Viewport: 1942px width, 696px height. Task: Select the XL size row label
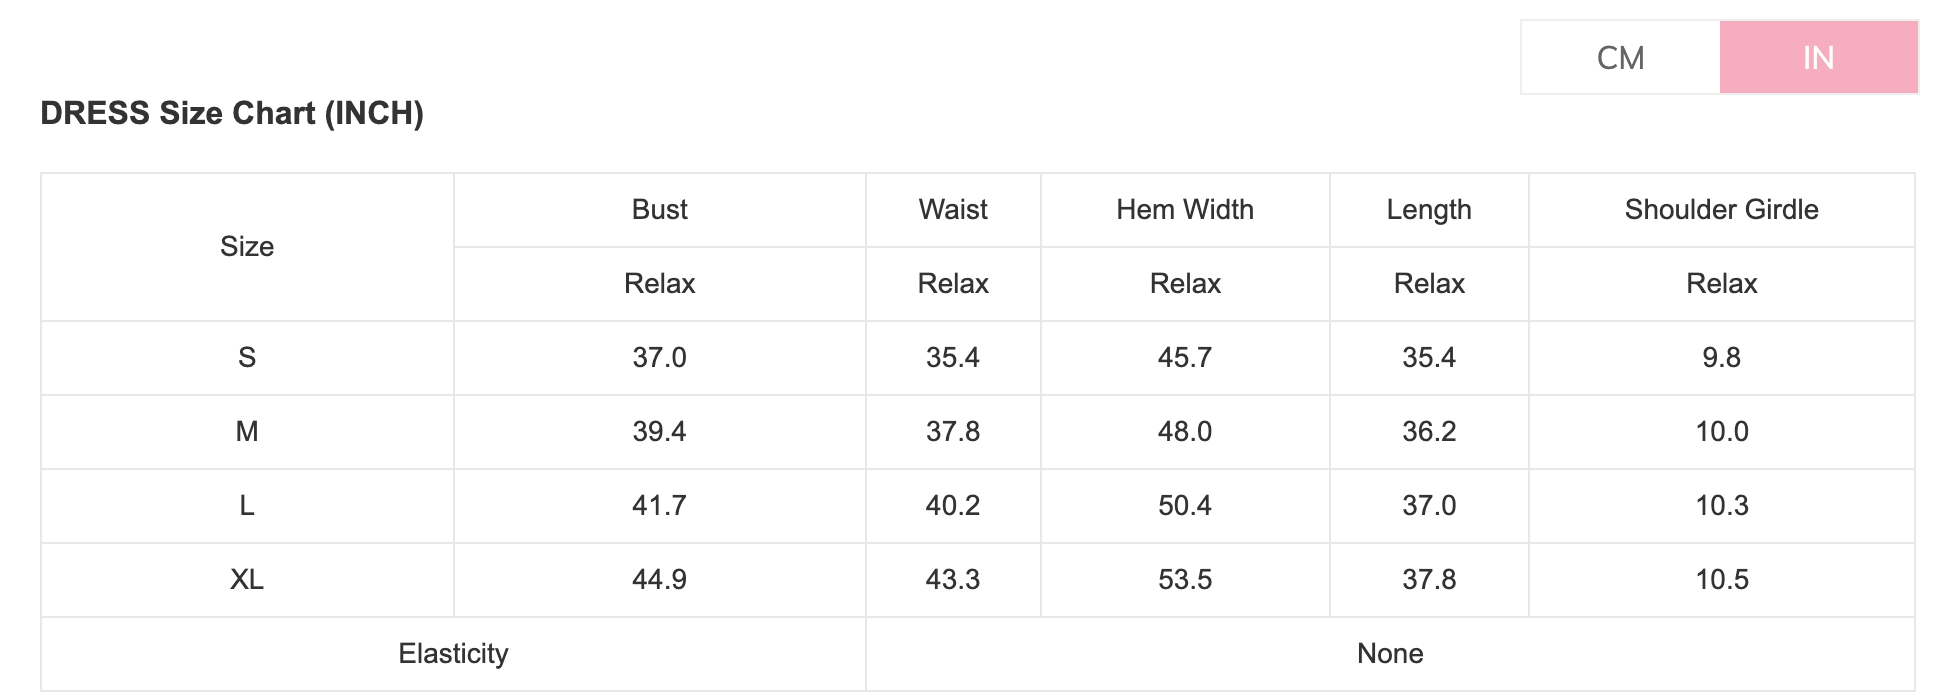click(247, 580)
